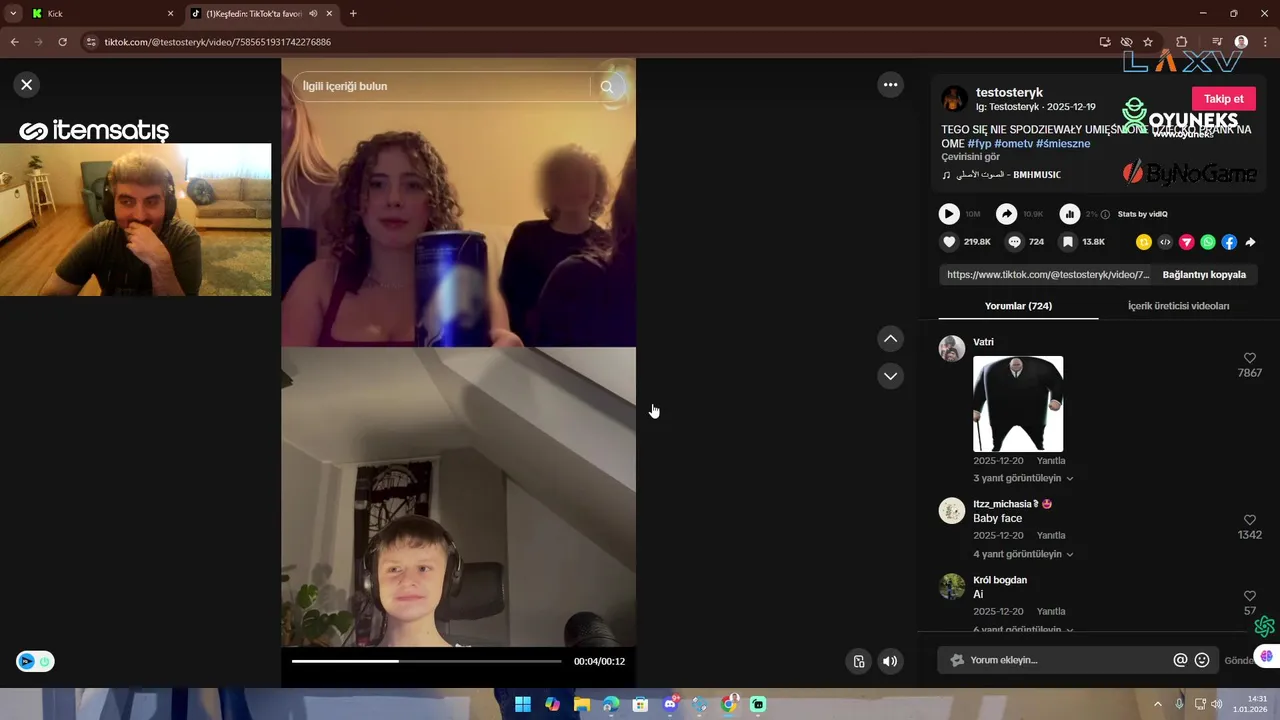Show hidden tray icons chevron
The width and height of the screenshot is (1280, 720).
coord(1158,704)
